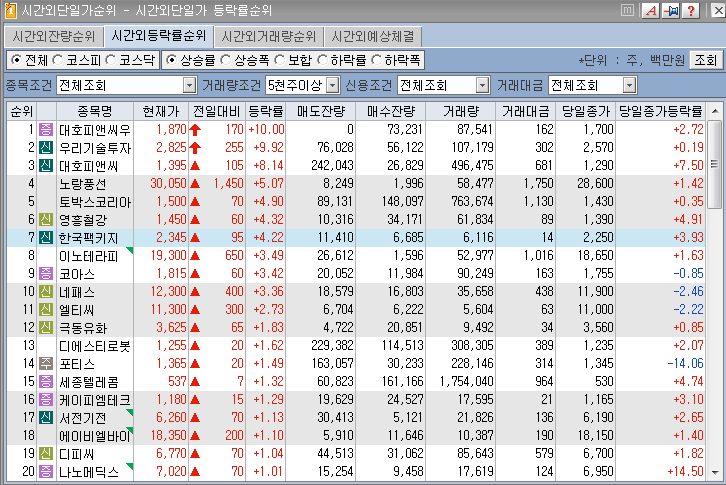Select stock name 디에스티로봇
Image resolution: width=726 pixels, height=485 pixels.
coord(95,346)
